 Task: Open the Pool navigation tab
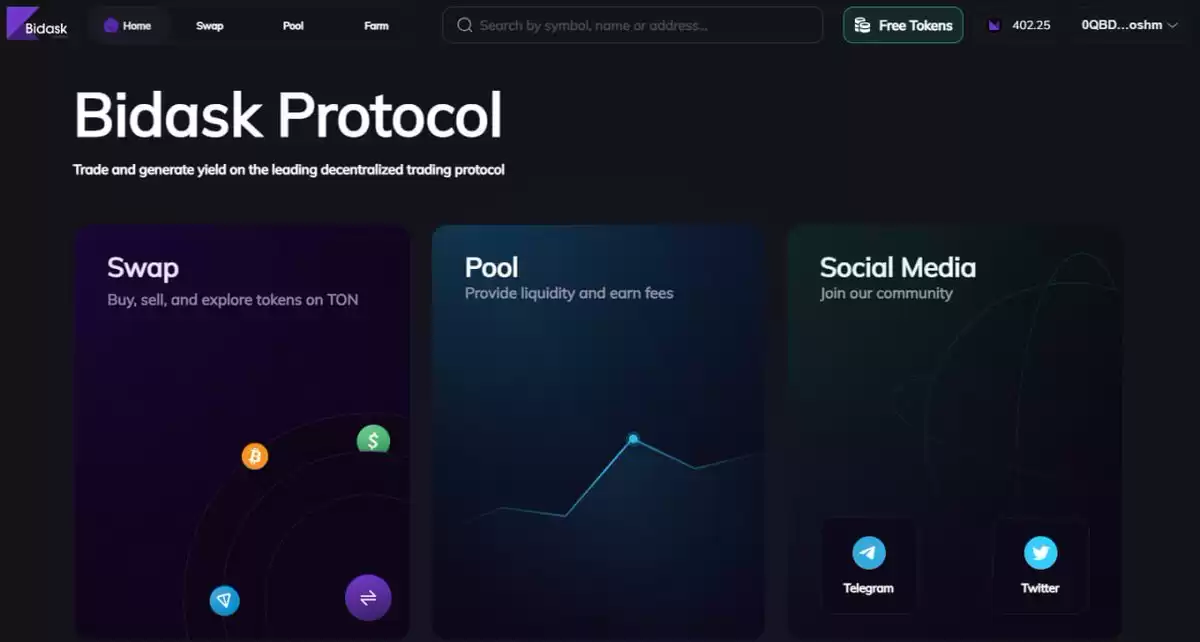click(x=293, y=25)
